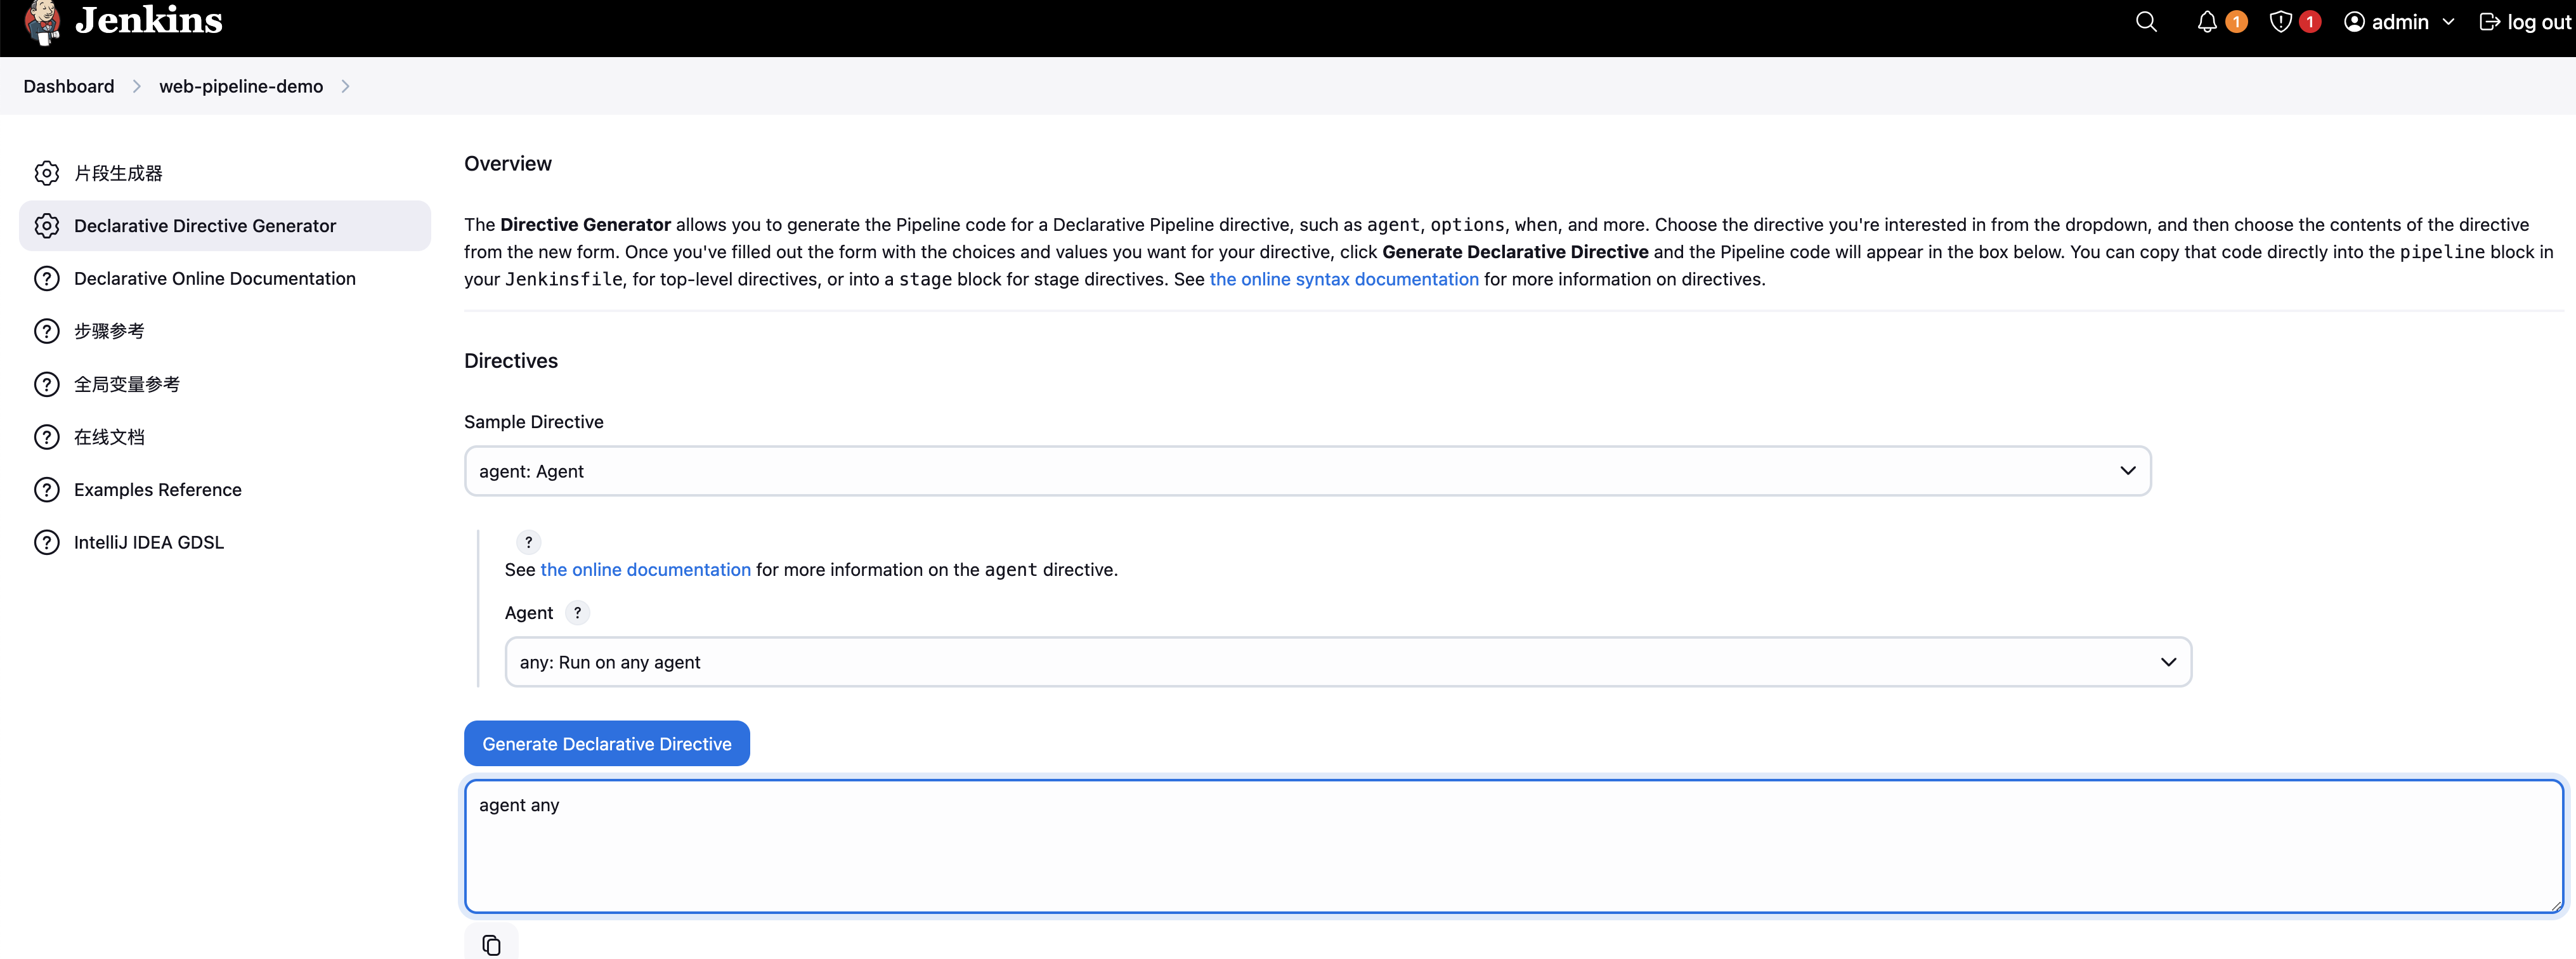The width and height of the screenshot is (2576, 959).
Task: Click the text area resize handle
Action: 2556,906
